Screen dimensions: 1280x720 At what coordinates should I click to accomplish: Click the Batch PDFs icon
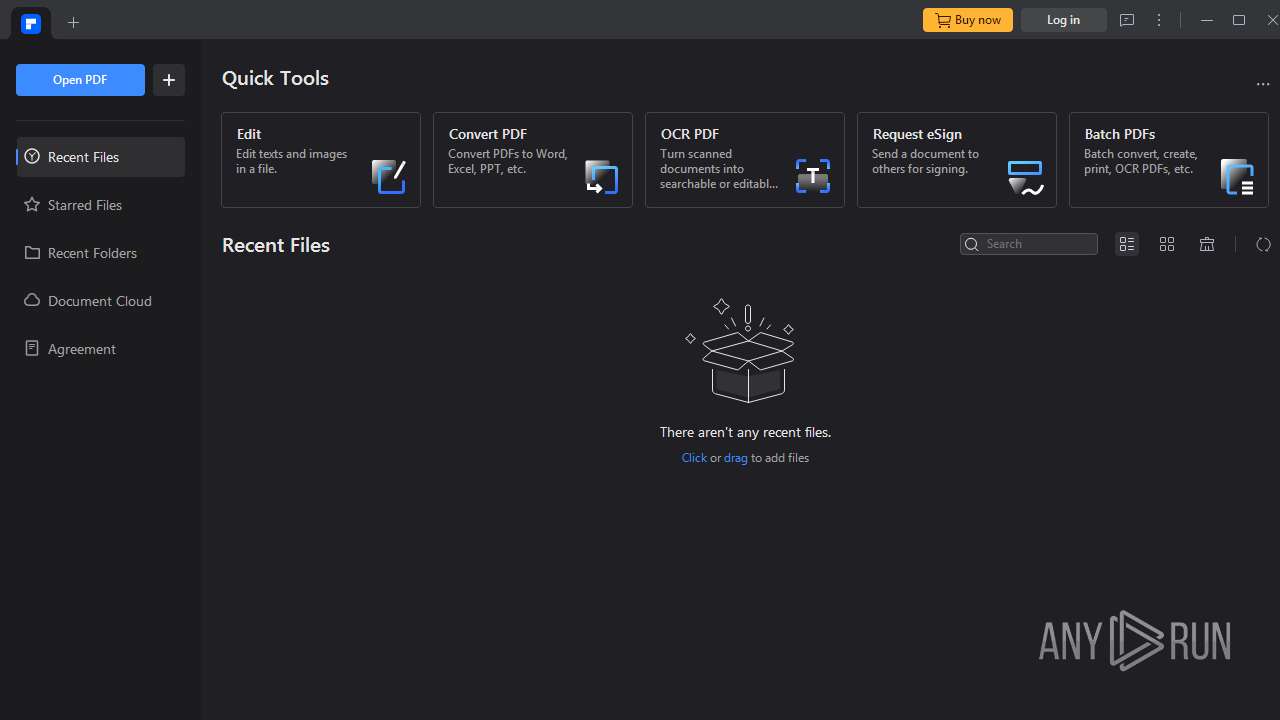1237,177
